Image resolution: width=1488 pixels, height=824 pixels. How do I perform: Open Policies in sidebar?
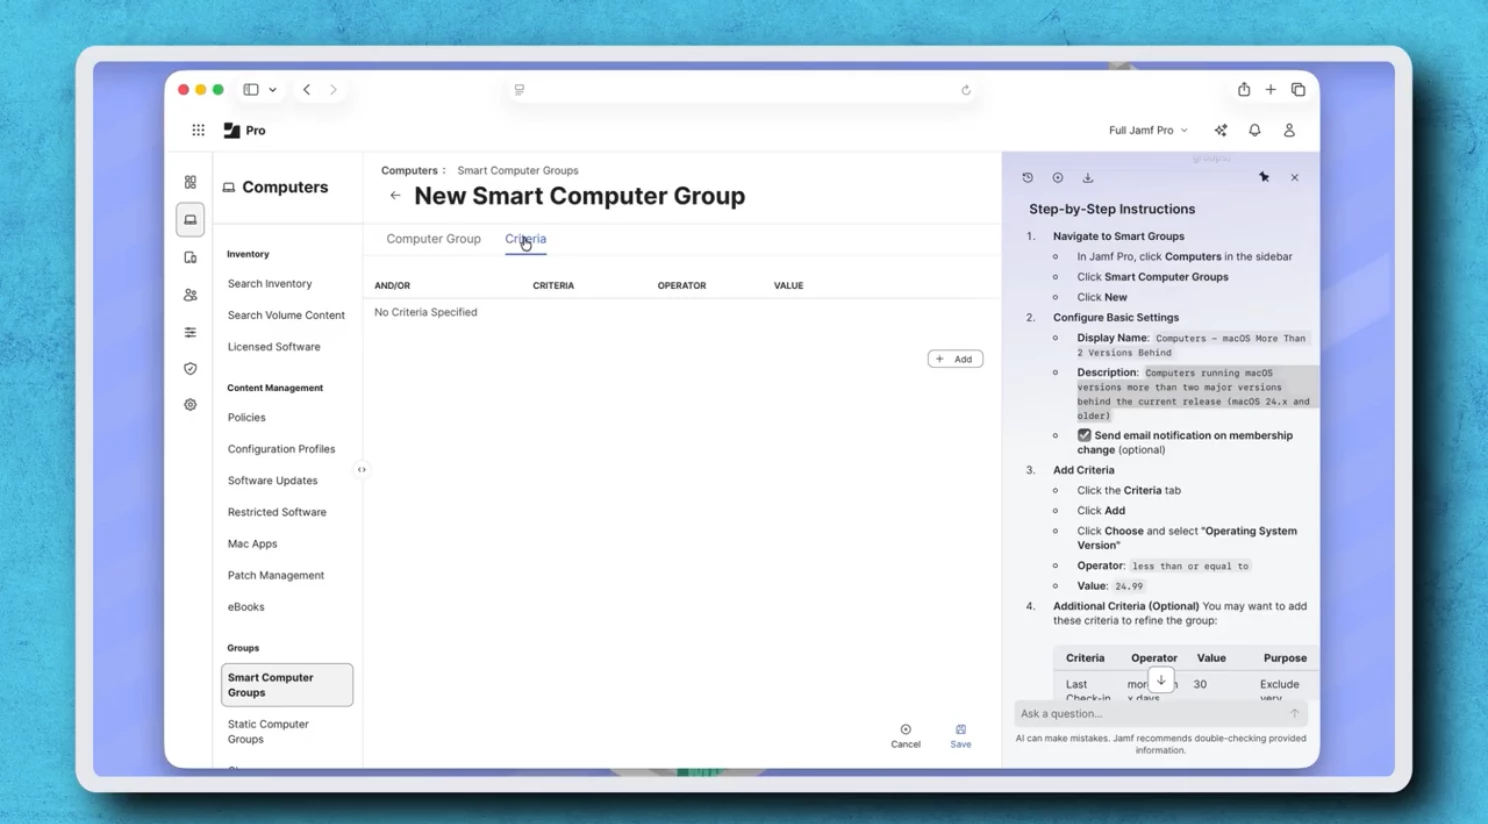(246, 418)
